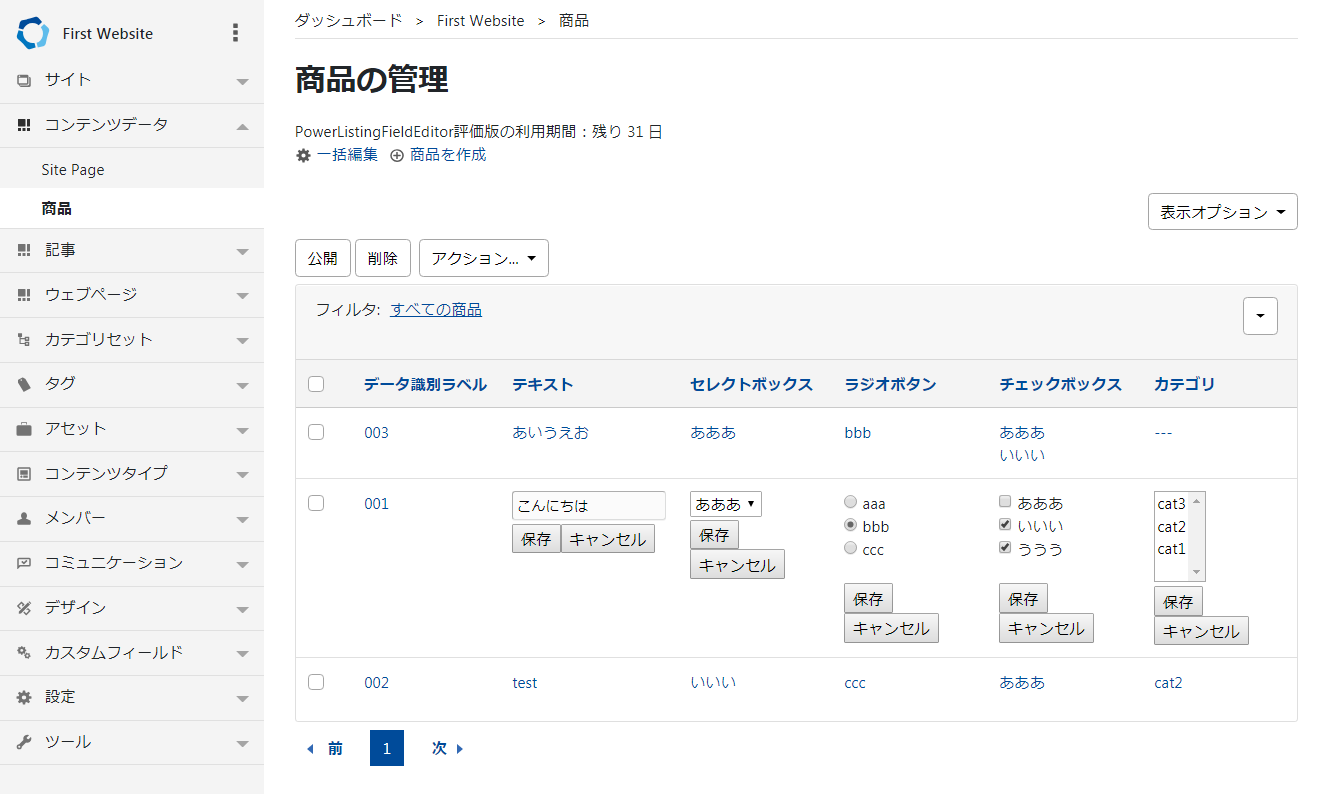Click the 設定 gear icon
Viewport: 1329px width, 794px height.
coord(24,697)
